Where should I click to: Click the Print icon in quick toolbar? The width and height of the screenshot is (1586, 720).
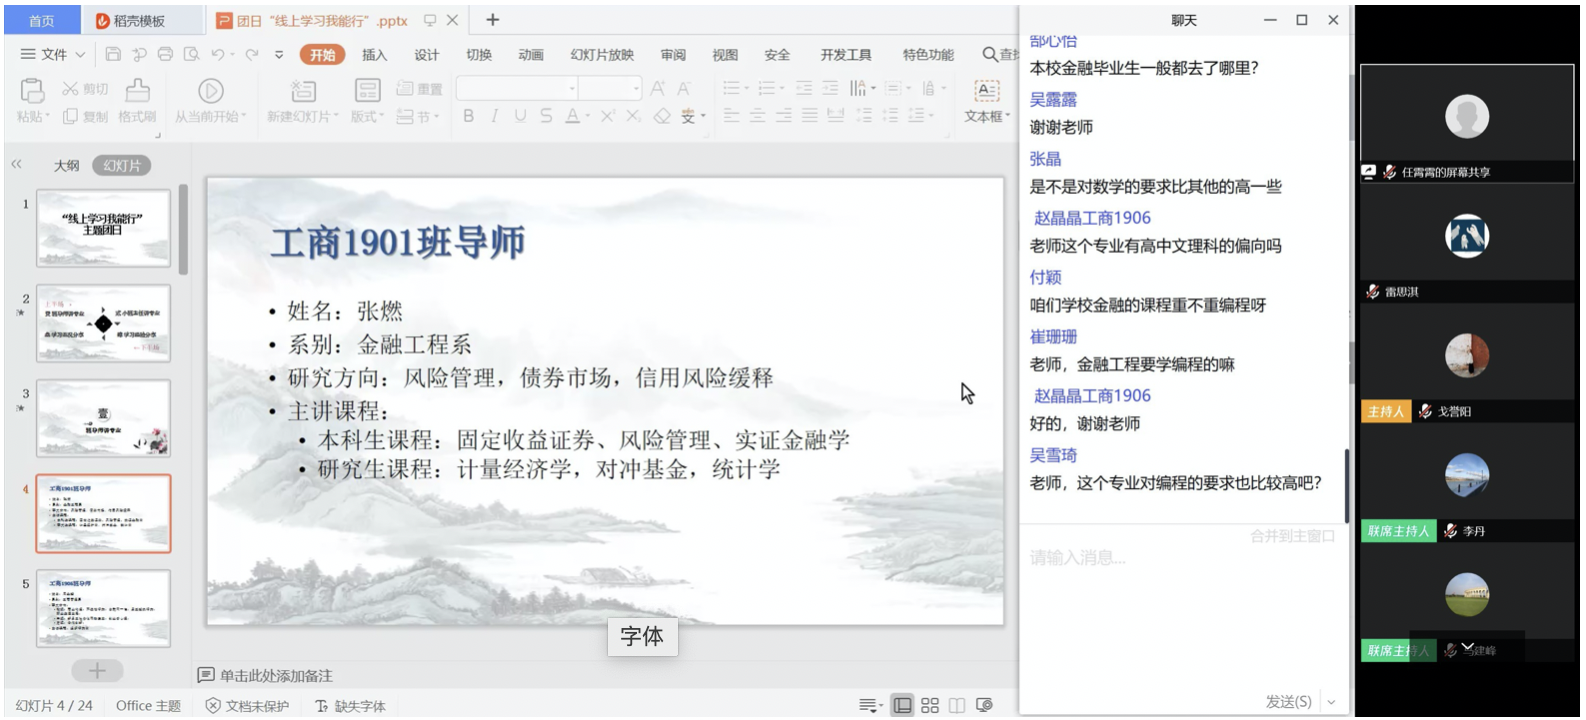pyautogui.click(x=165, y=54)
